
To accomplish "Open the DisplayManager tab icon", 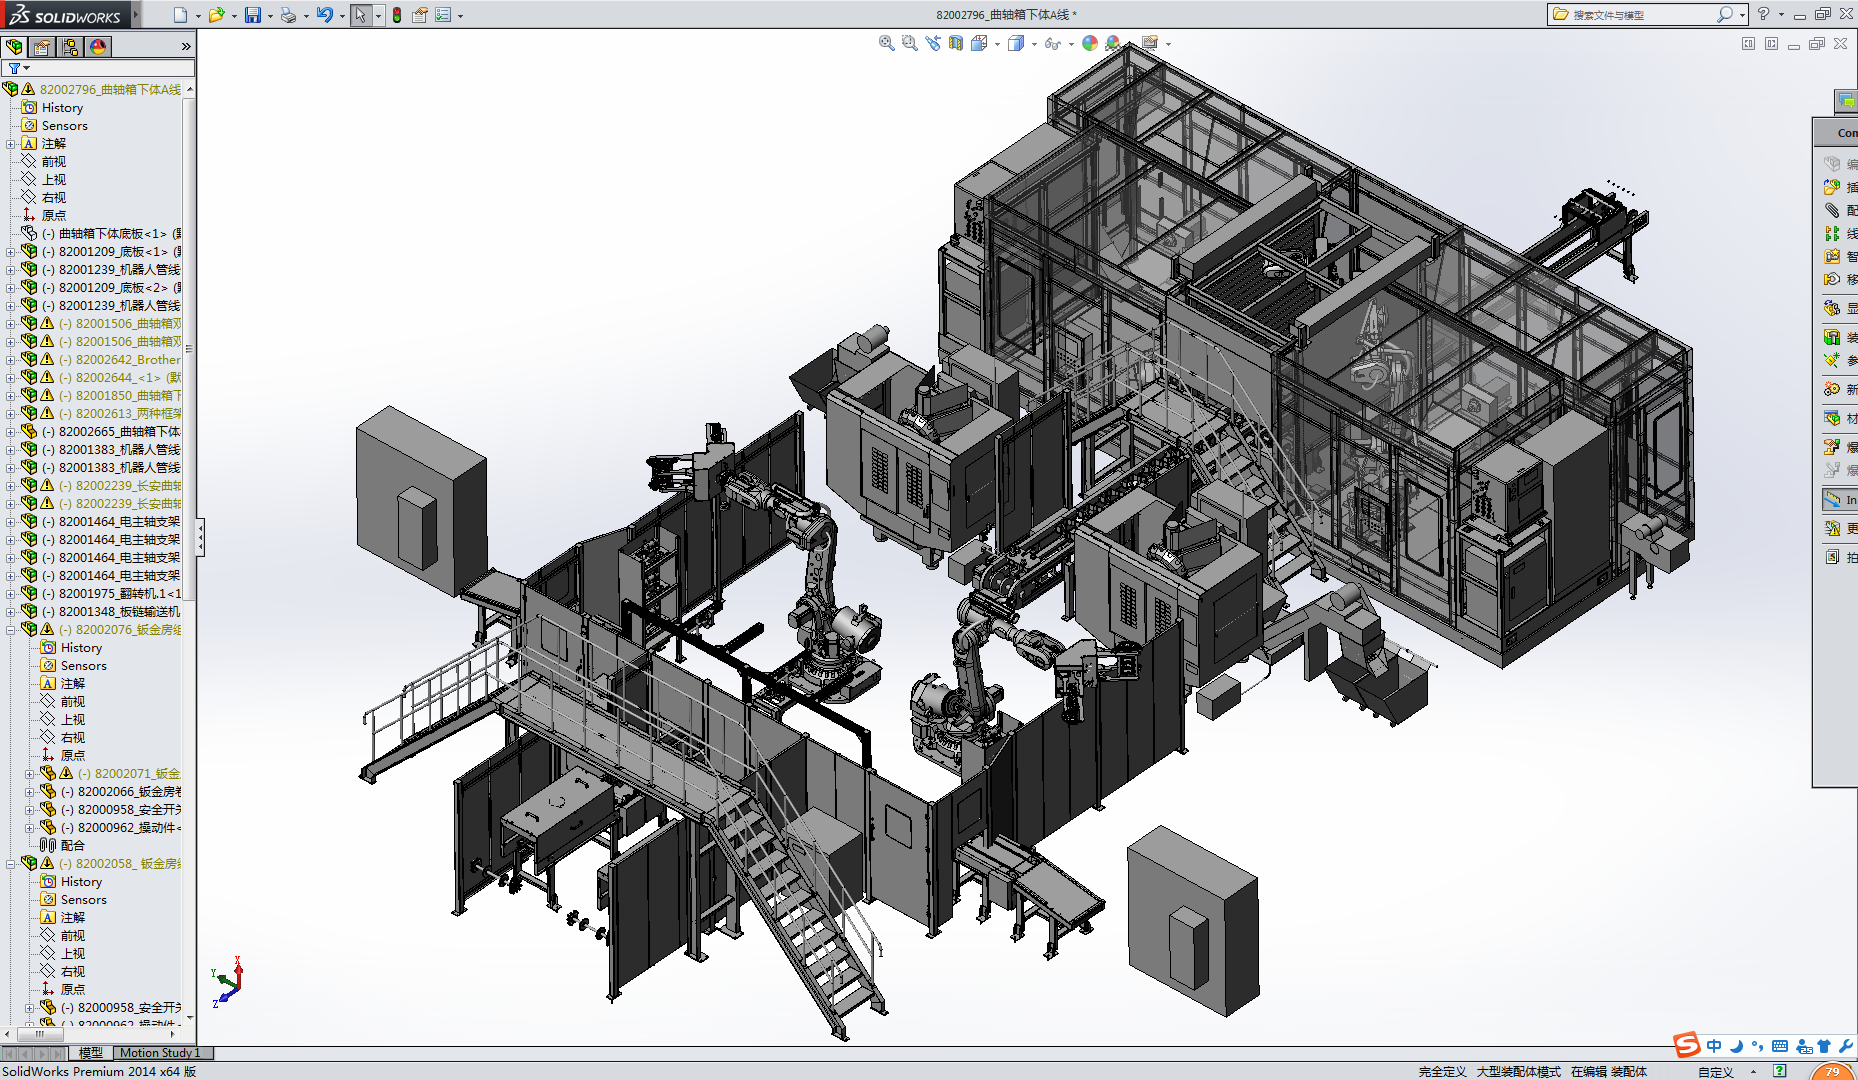I will [98, 47].
